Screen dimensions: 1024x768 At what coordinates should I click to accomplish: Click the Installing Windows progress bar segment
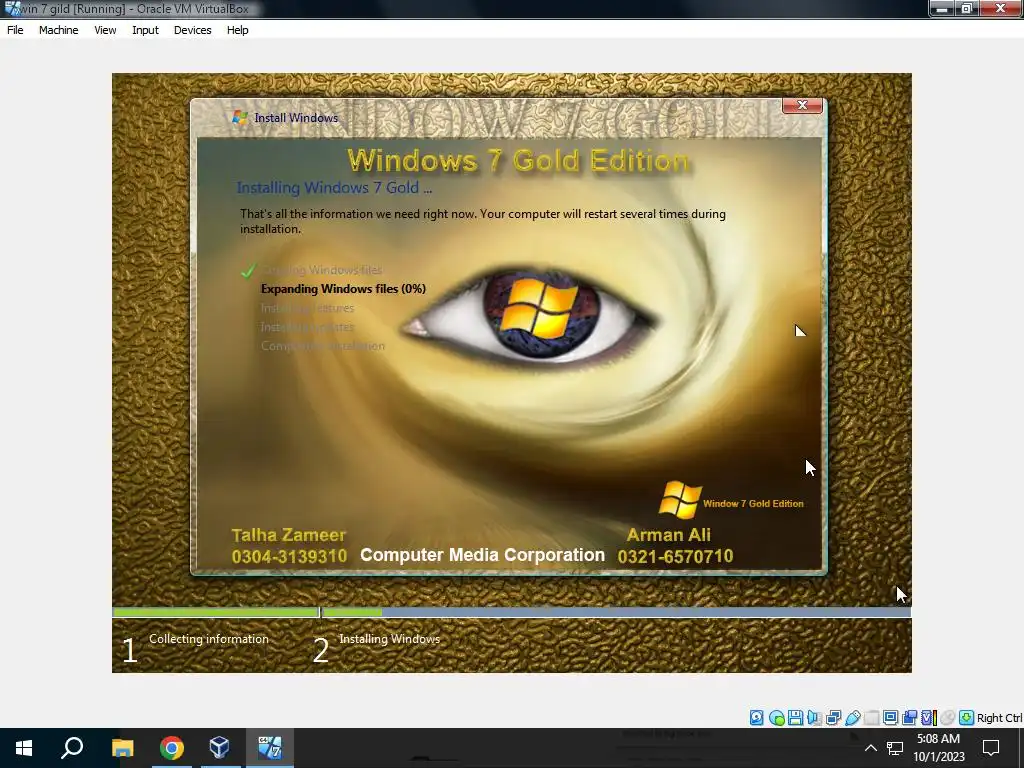(x=616, y=613)
